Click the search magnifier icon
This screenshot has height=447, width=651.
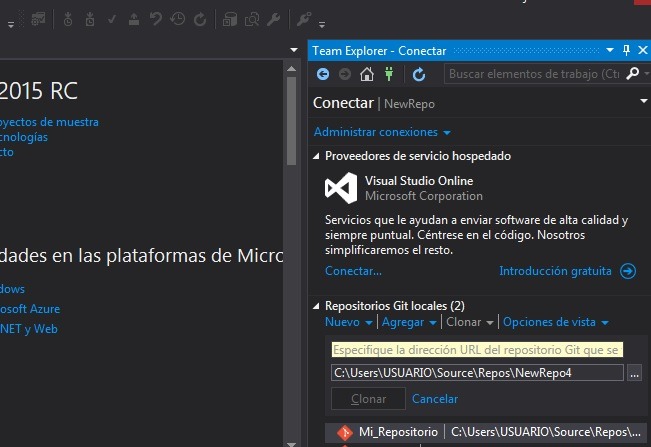coord(632,73)
